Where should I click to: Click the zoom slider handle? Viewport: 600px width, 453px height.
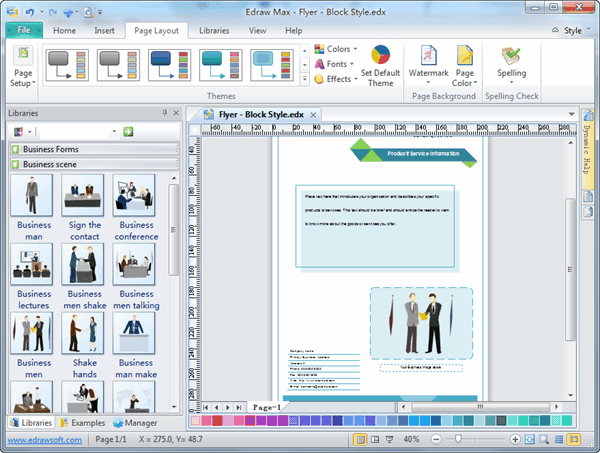(460, 440)
